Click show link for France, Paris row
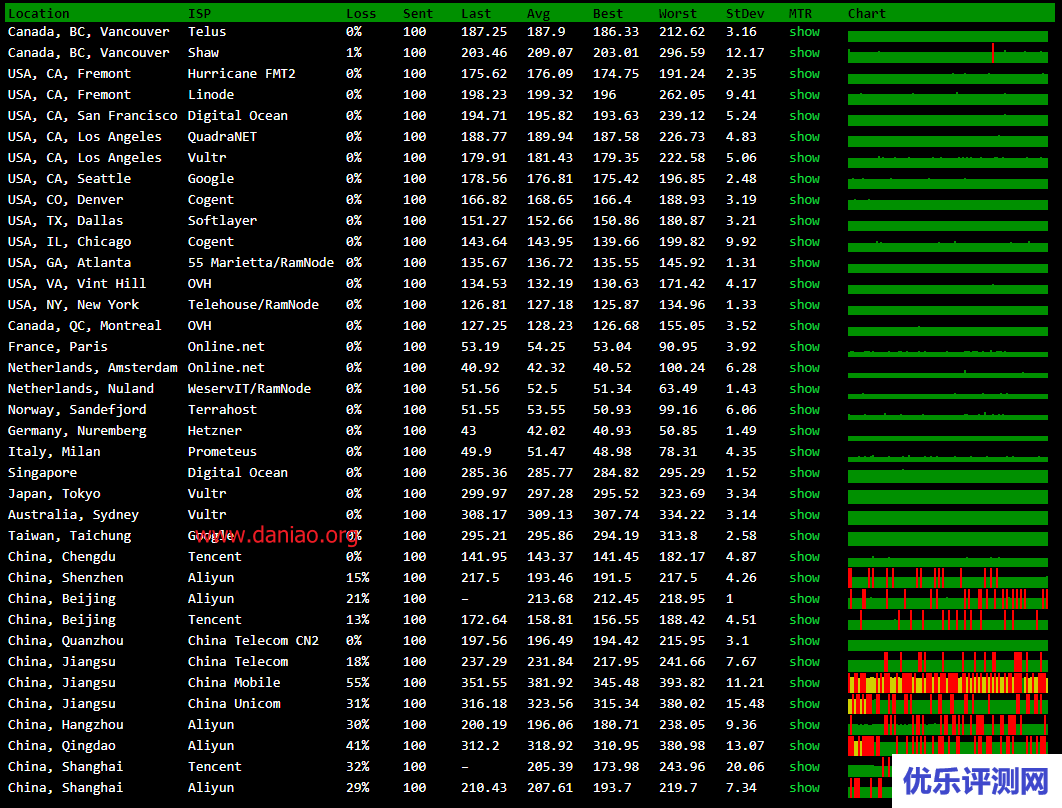Image resolution: width=1062 pixels, height=808 pixels. click(x=804, y=347)
